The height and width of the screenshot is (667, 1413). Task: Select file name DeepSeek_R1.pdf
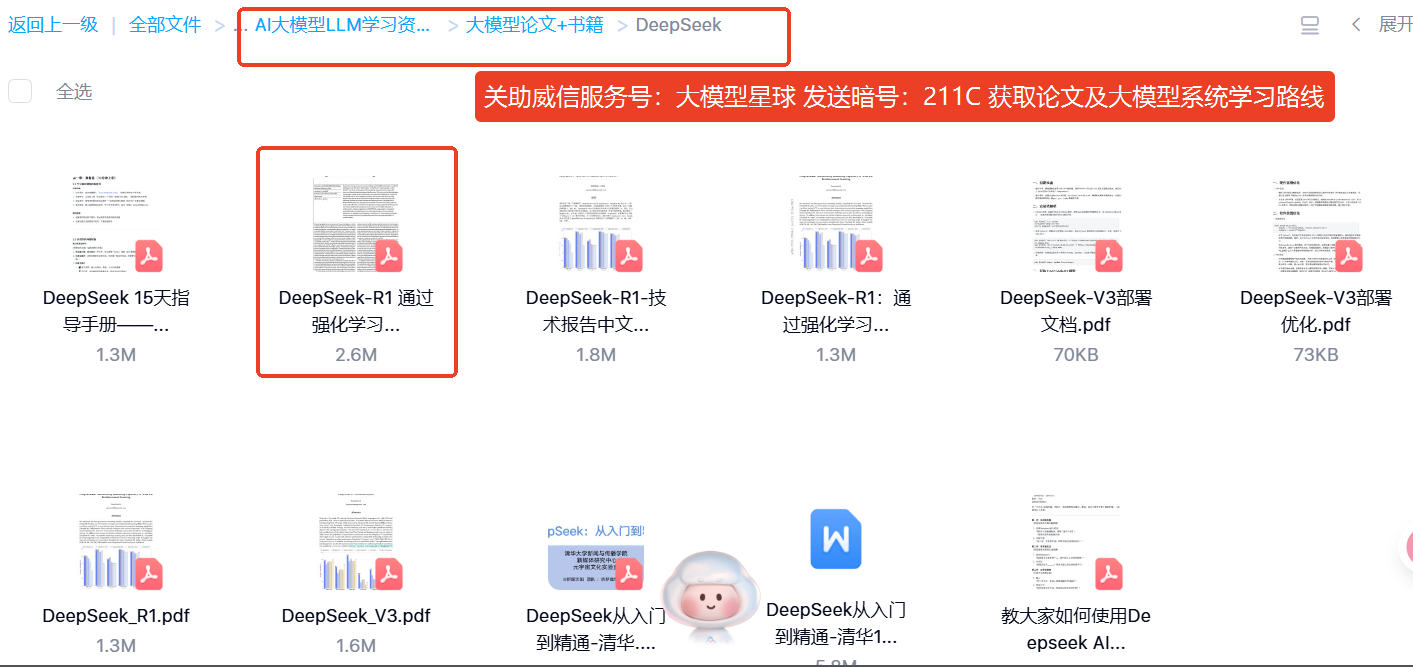(x=116, y=615)
